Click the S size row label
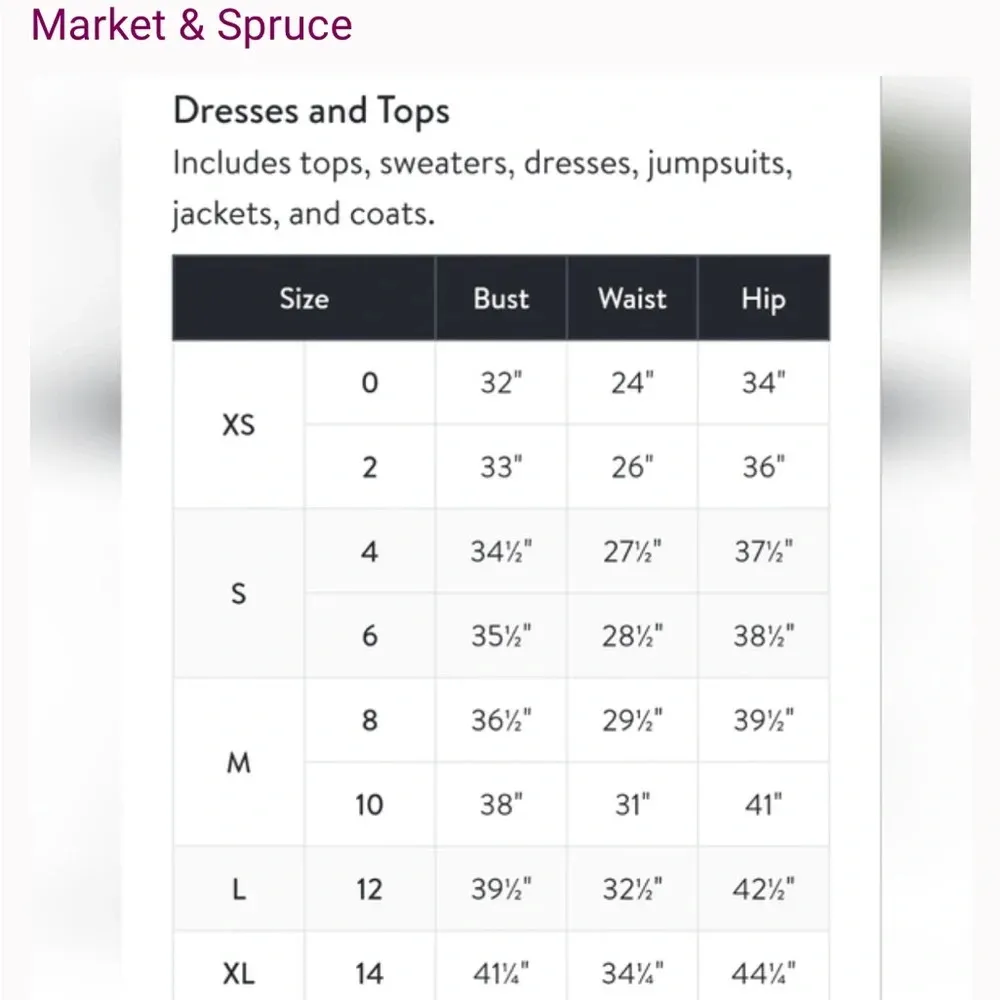This screenshot has height=1000, width=1000. pyautogui.click(x=238, y=594)
